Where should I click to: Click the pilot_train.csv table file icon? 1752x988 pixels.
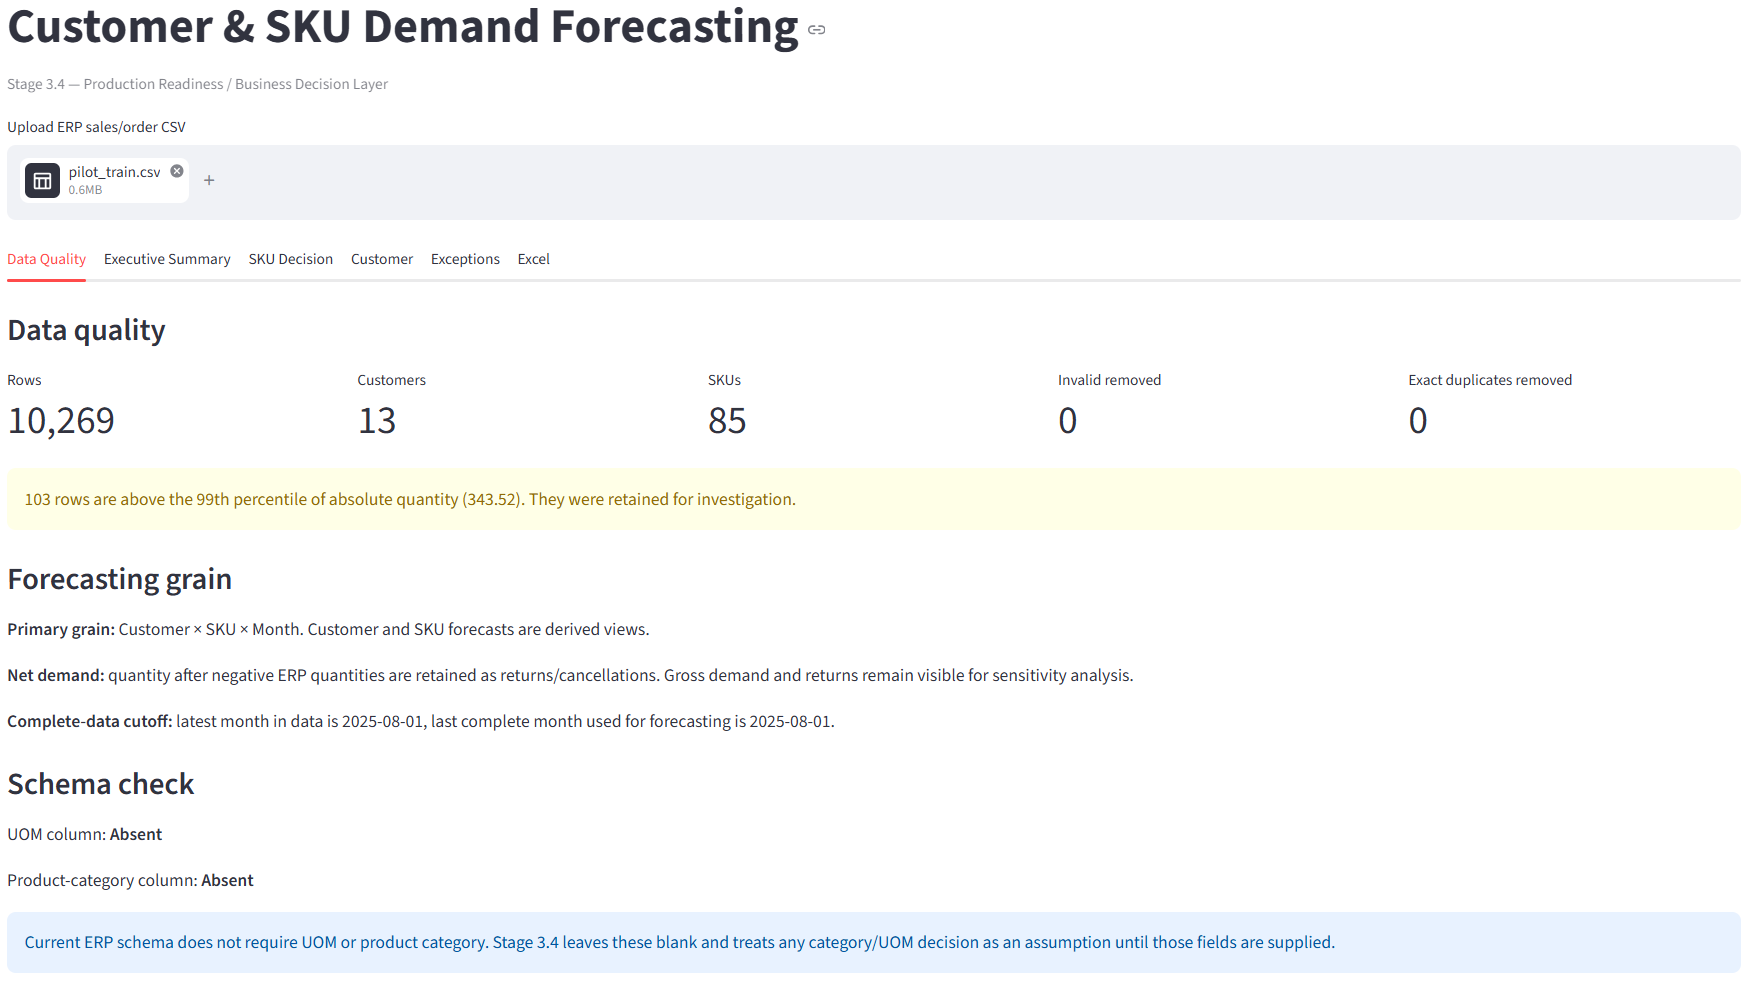[42, 181]
